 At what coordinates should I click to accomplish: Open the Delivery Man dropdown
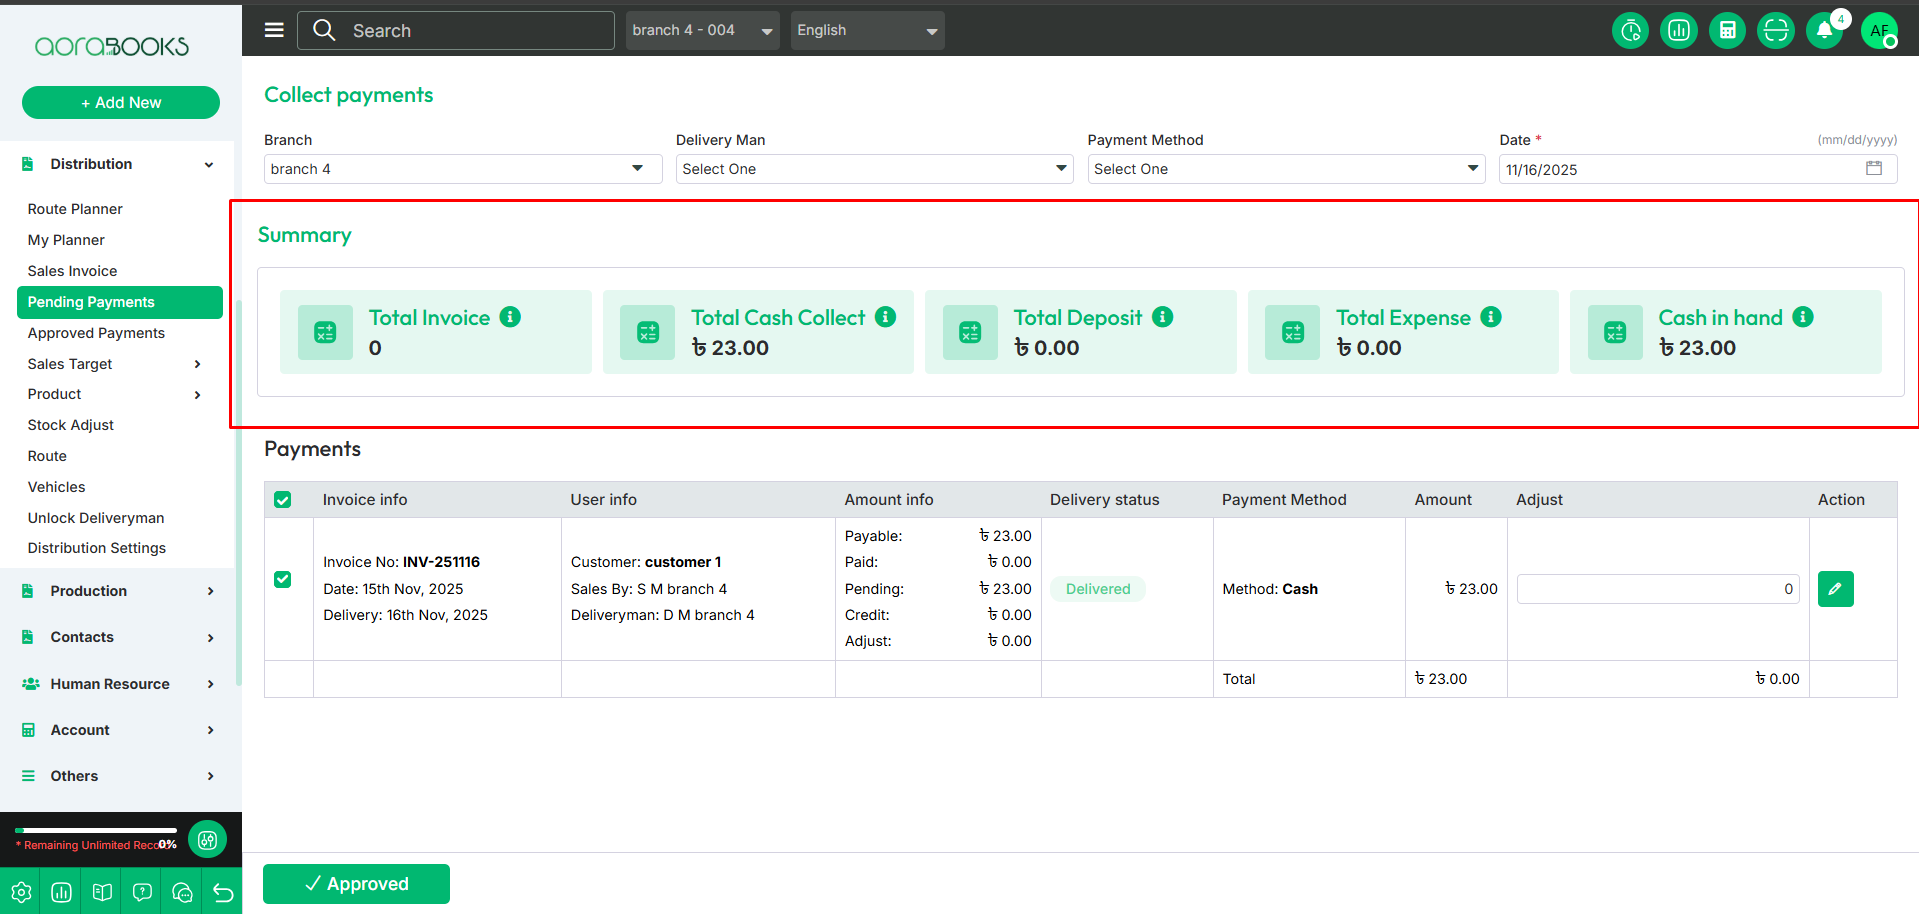pyautogui.click(x=873, y=169)
